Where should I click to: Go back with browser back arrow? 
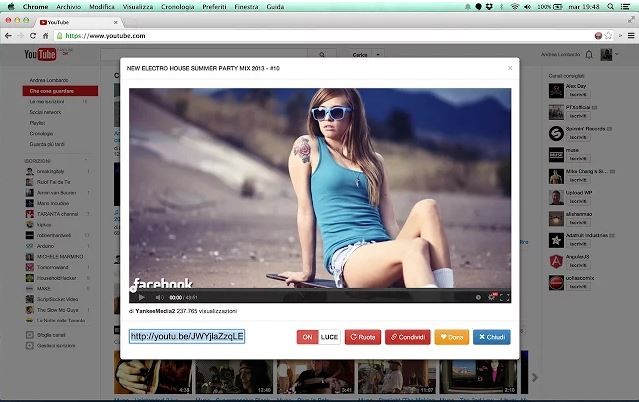click(x=8, y=36)
